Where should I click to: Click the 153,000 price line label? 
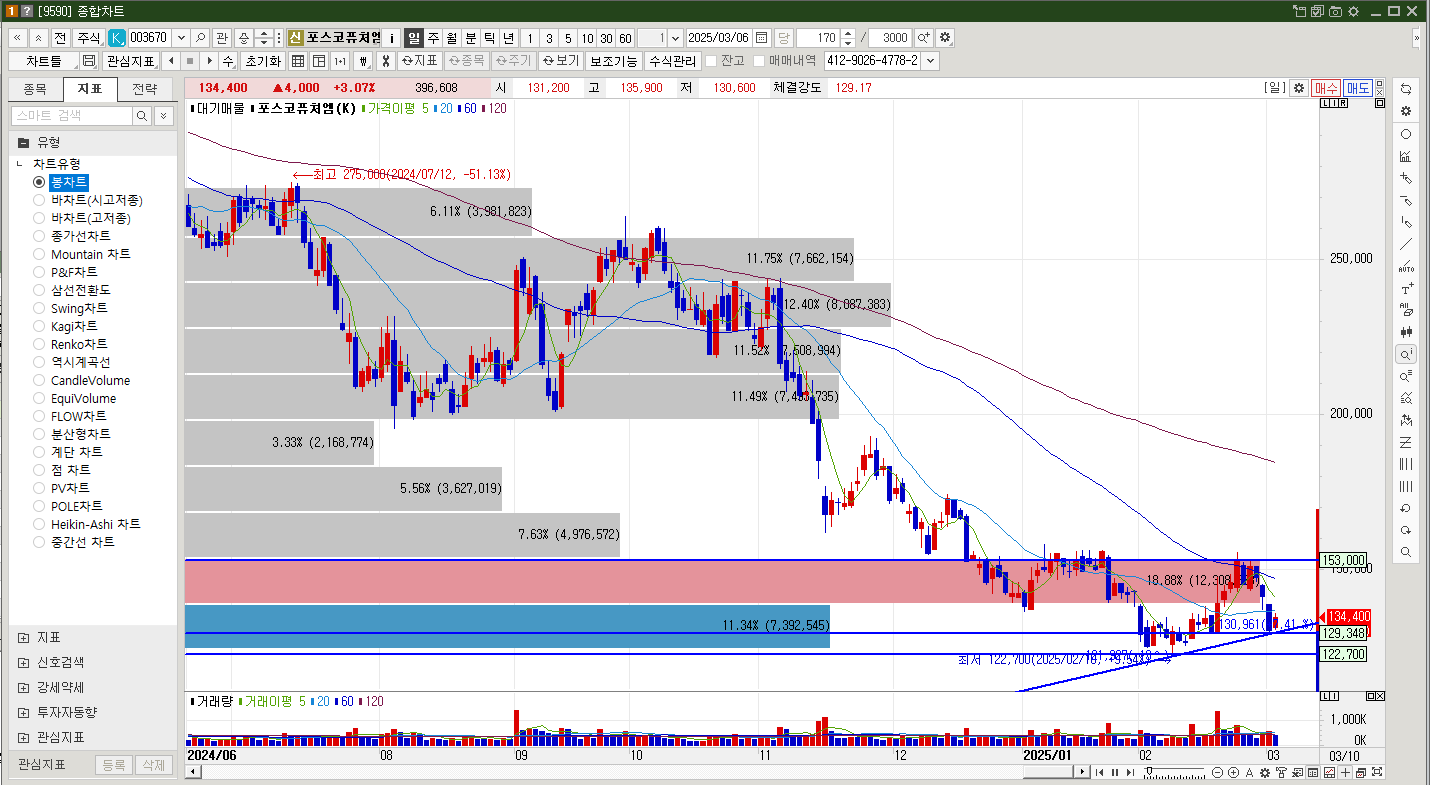click(1343, 560)
